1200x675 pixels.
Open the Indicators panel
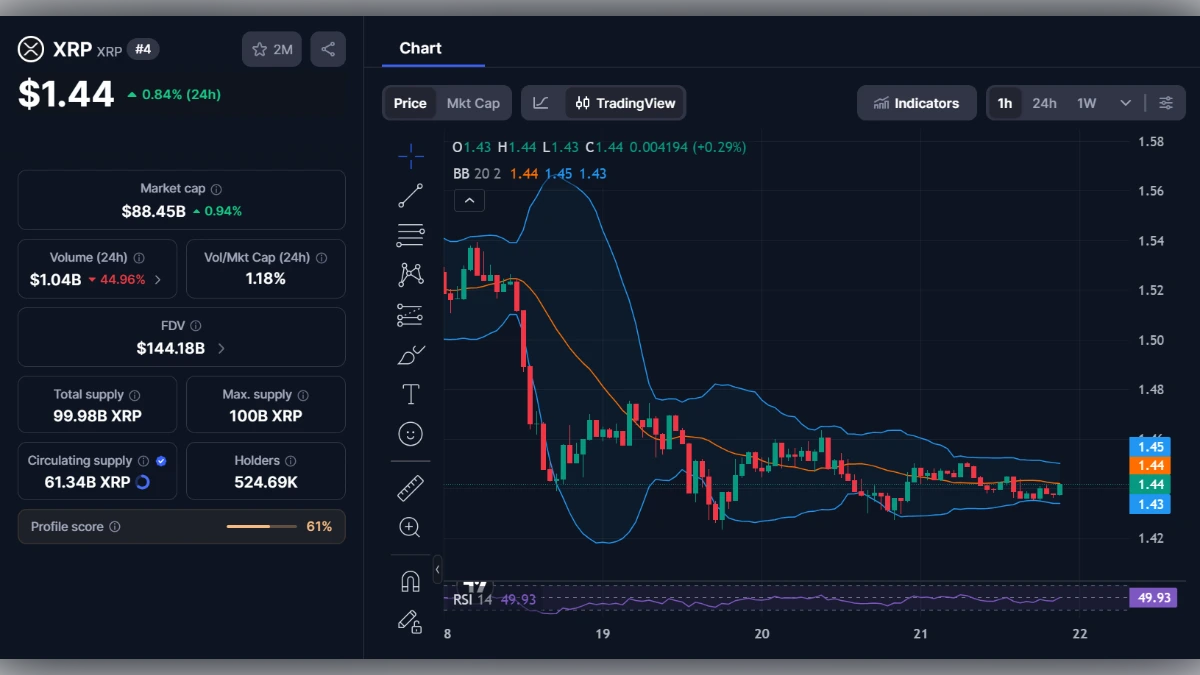tap(916, 102)
